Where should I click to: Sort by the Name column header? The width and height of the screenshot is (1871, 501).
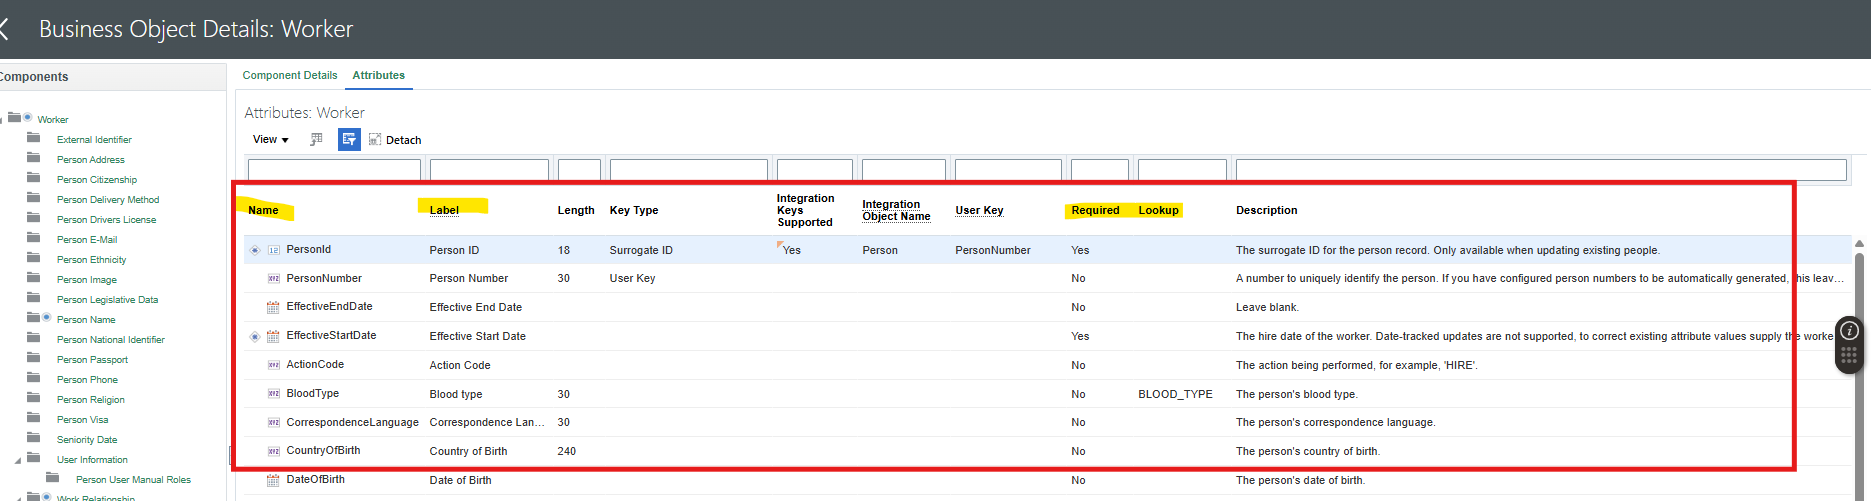[x=263, y=210]
